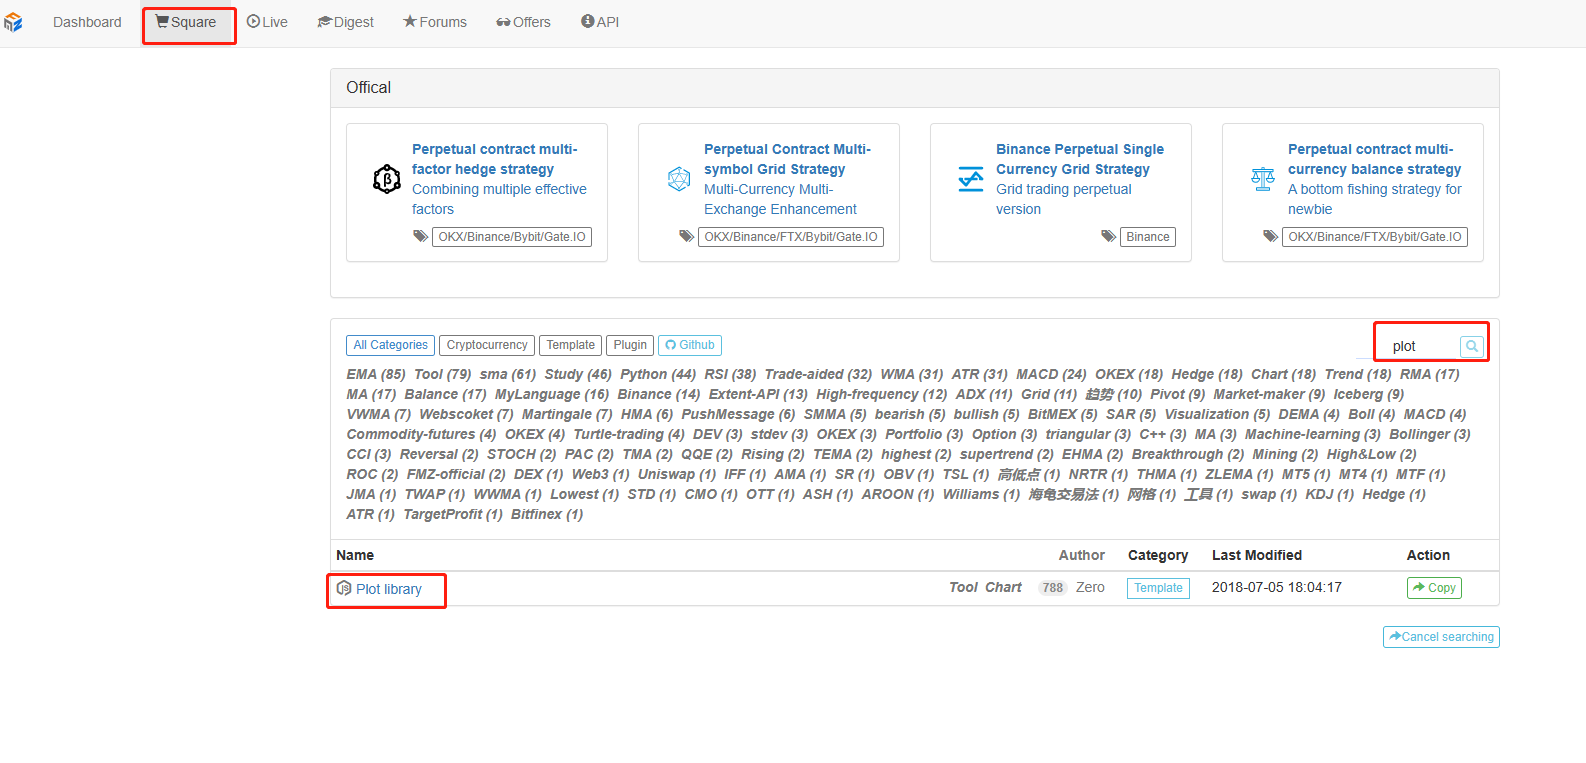Click the balance strategy scales icon
Viewport: 1586px width, 763px height.
pos(1263,179)
